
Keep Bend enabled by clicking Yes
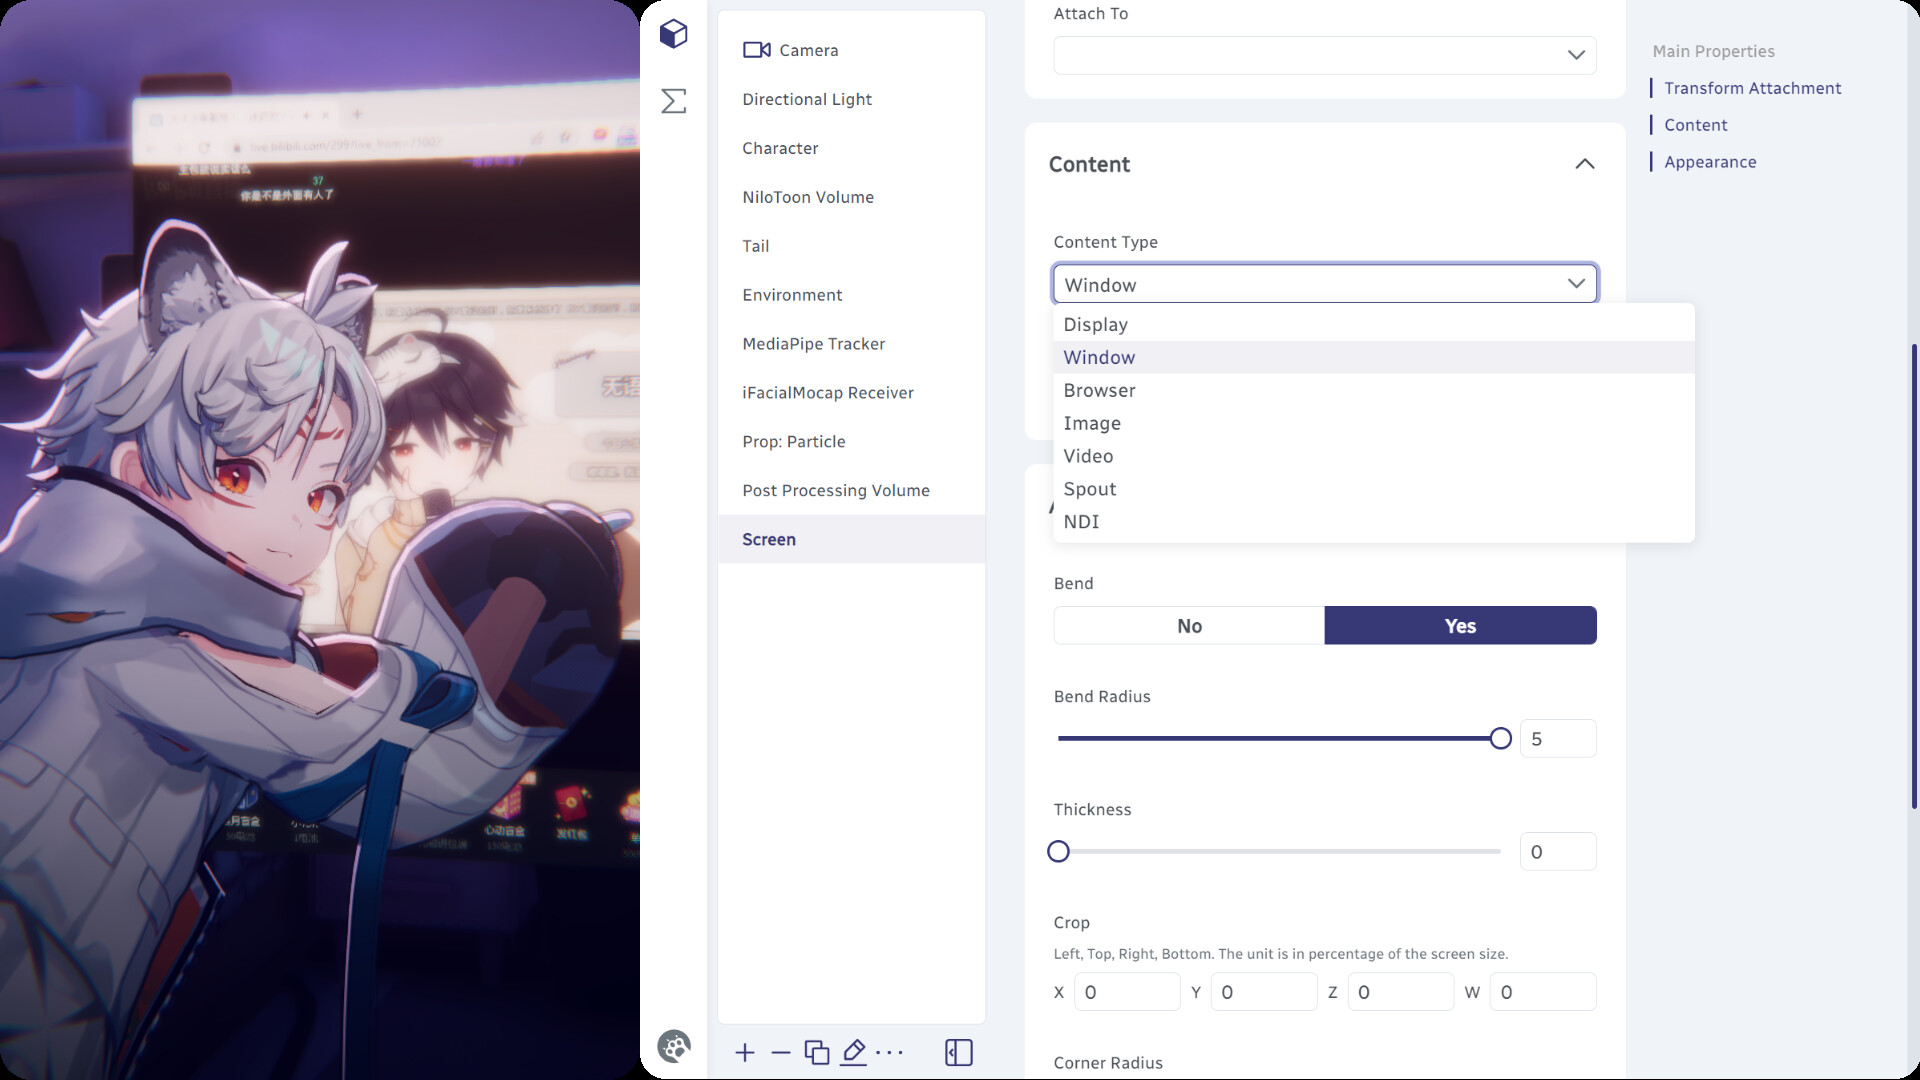pyautogui.click(x=1459, y=625)
